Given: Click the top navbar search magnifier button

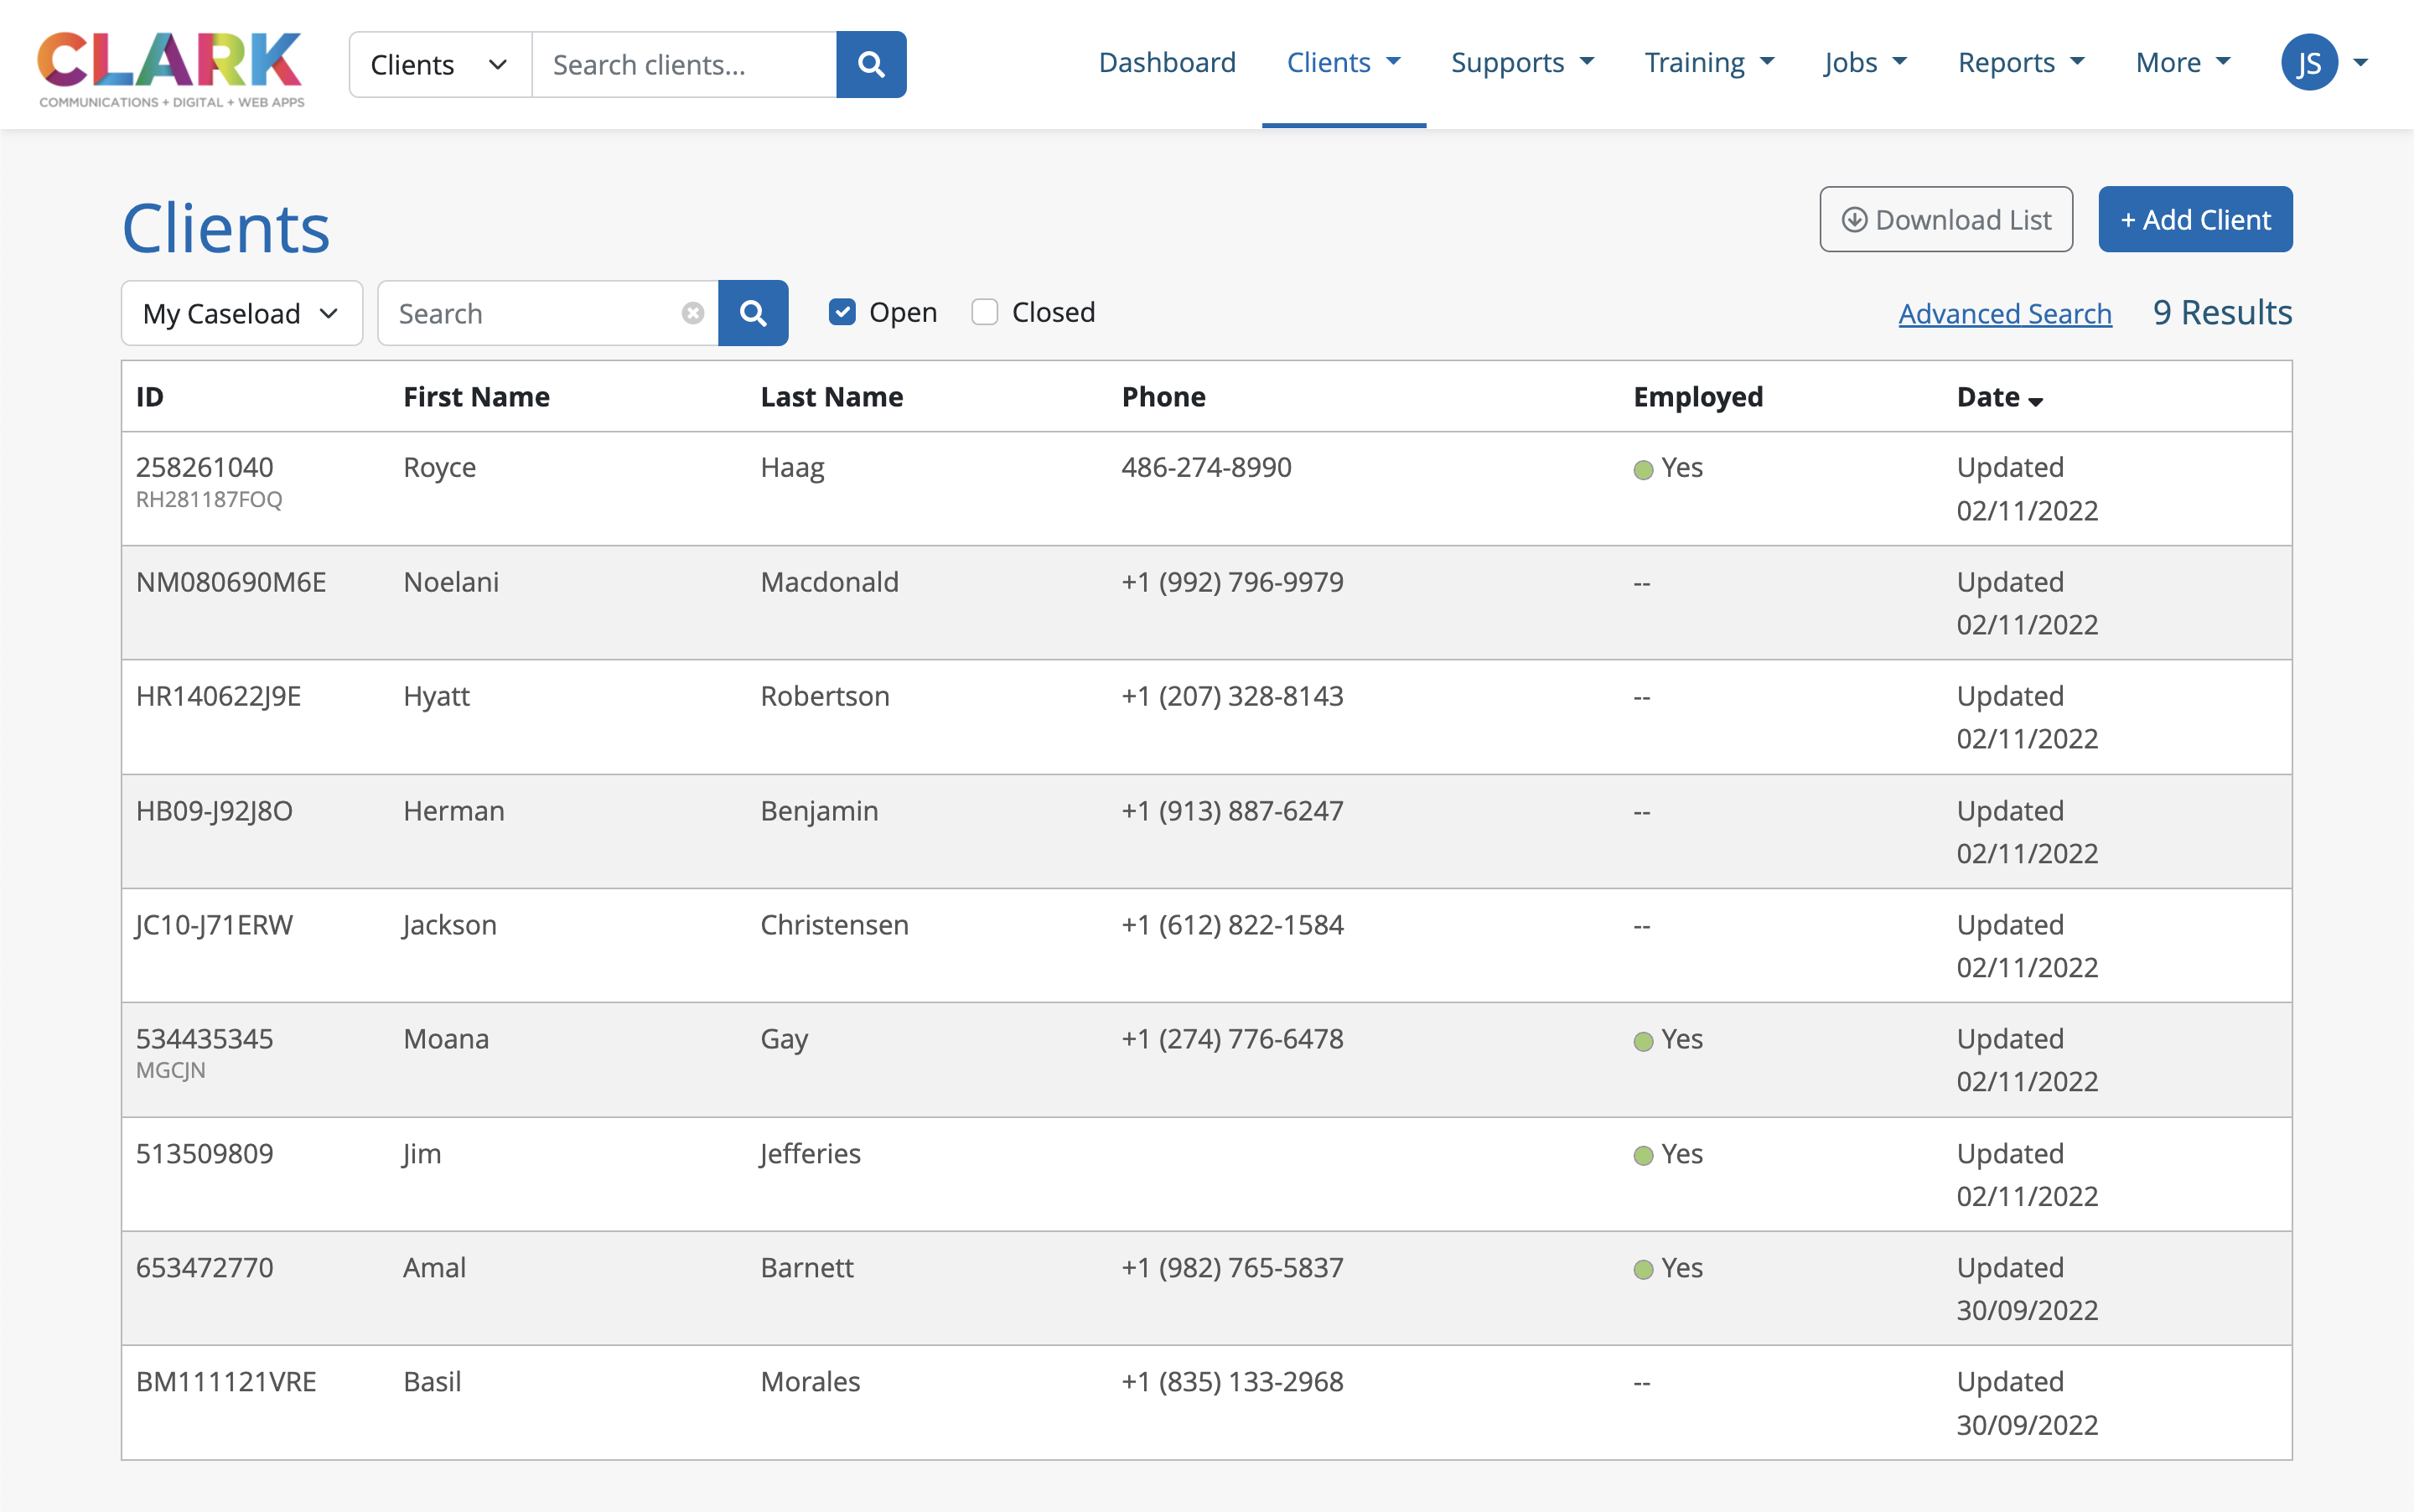Looking at the screenshot, I should pos(870,65).
